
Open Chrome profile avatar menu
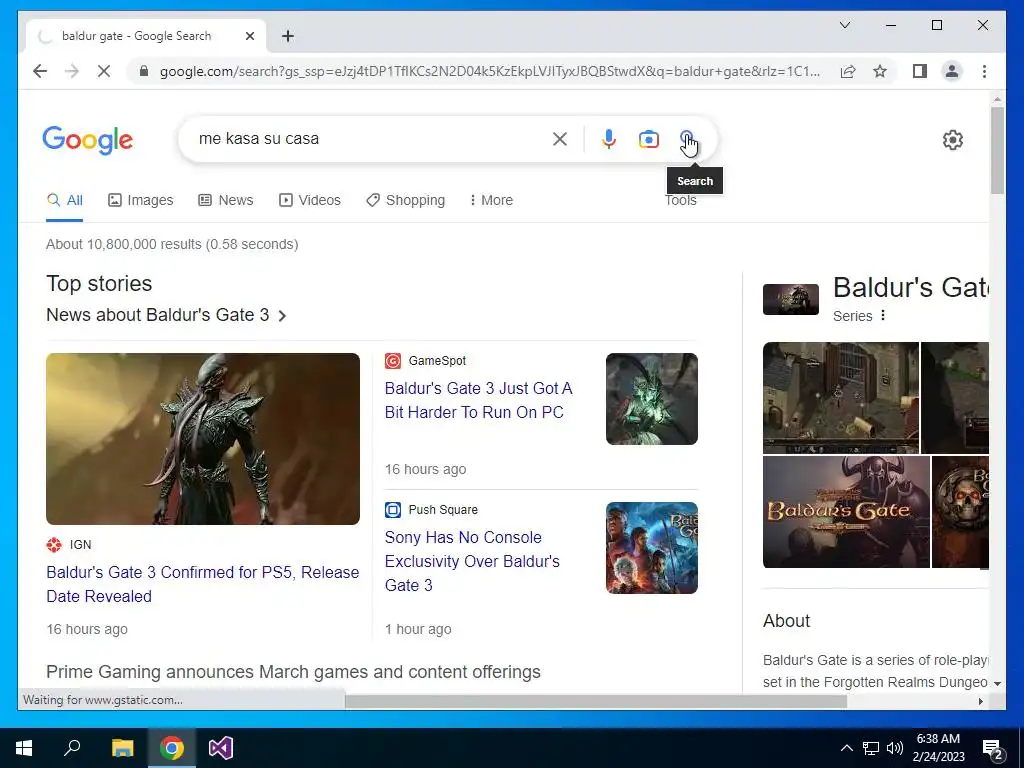(x=952, y=71)
